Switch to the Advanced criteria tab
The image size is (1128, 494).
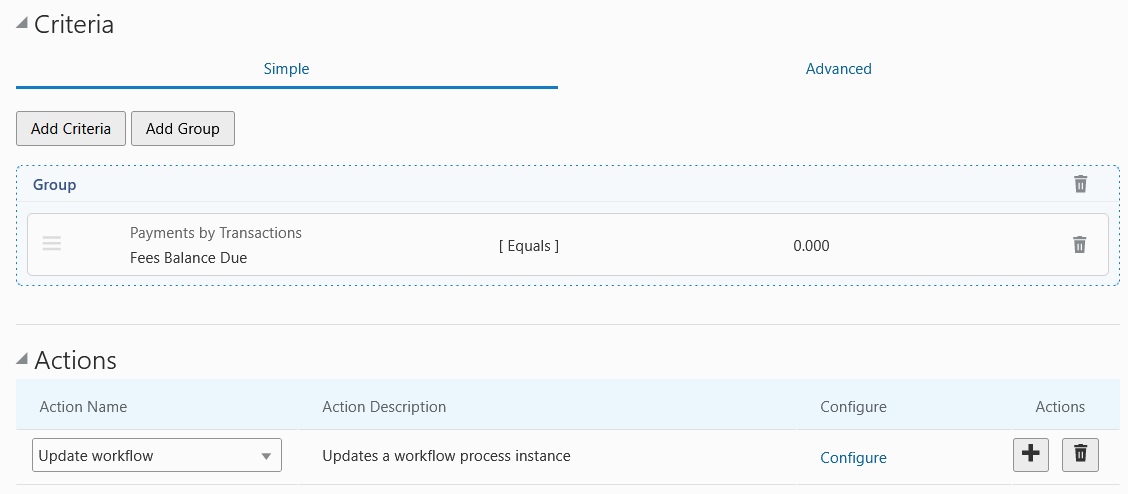838,69
